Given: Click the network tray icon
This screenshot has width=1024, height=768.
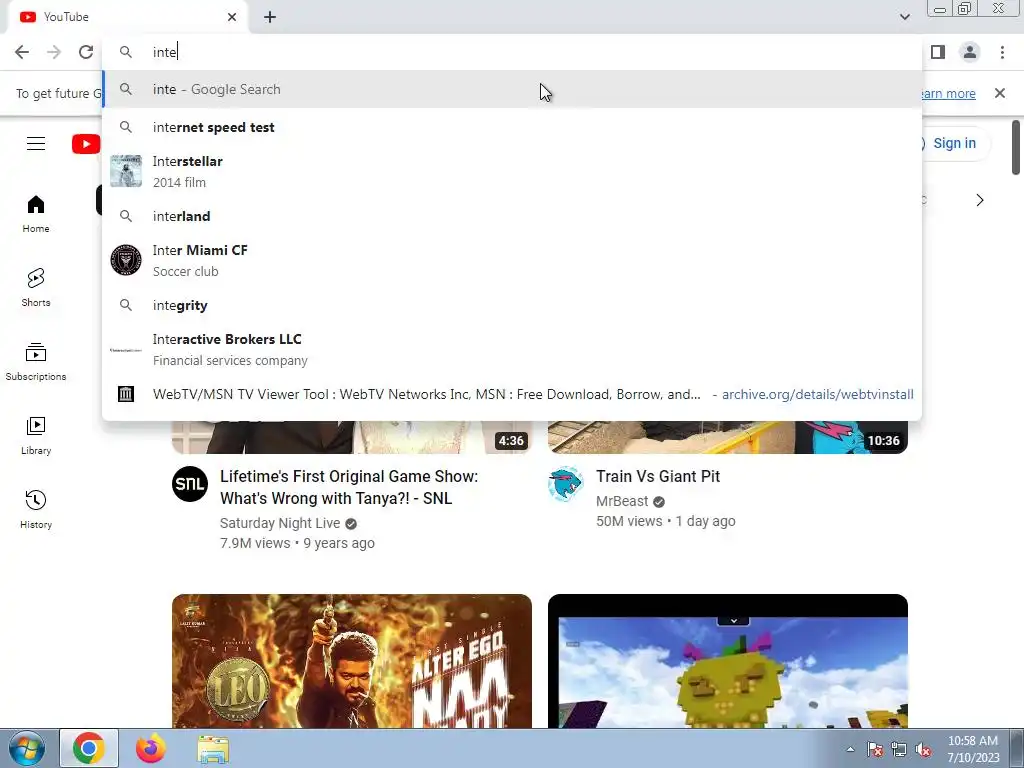Looking at the screenshot, I should point(899,749).
